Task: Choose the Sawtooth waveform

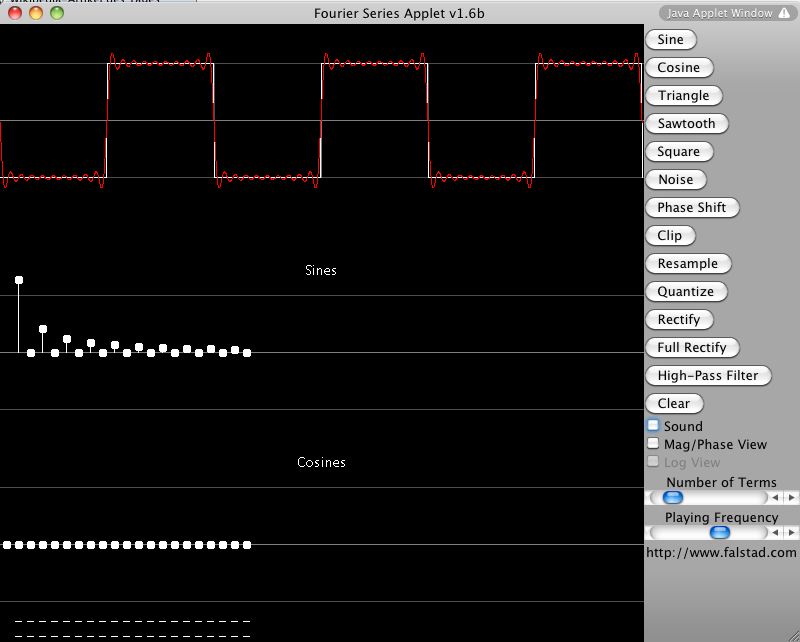Action: pos(686,124)
